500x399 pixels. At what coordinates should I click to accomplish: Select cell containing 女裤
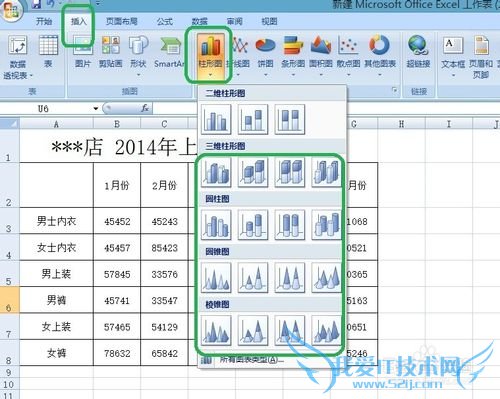(56, 353)
